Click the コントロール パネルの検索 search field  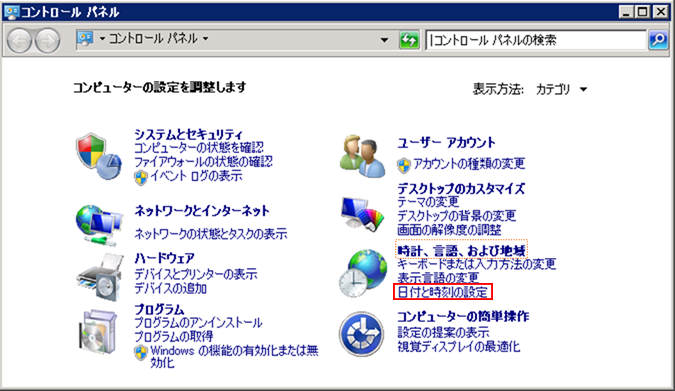536,40
